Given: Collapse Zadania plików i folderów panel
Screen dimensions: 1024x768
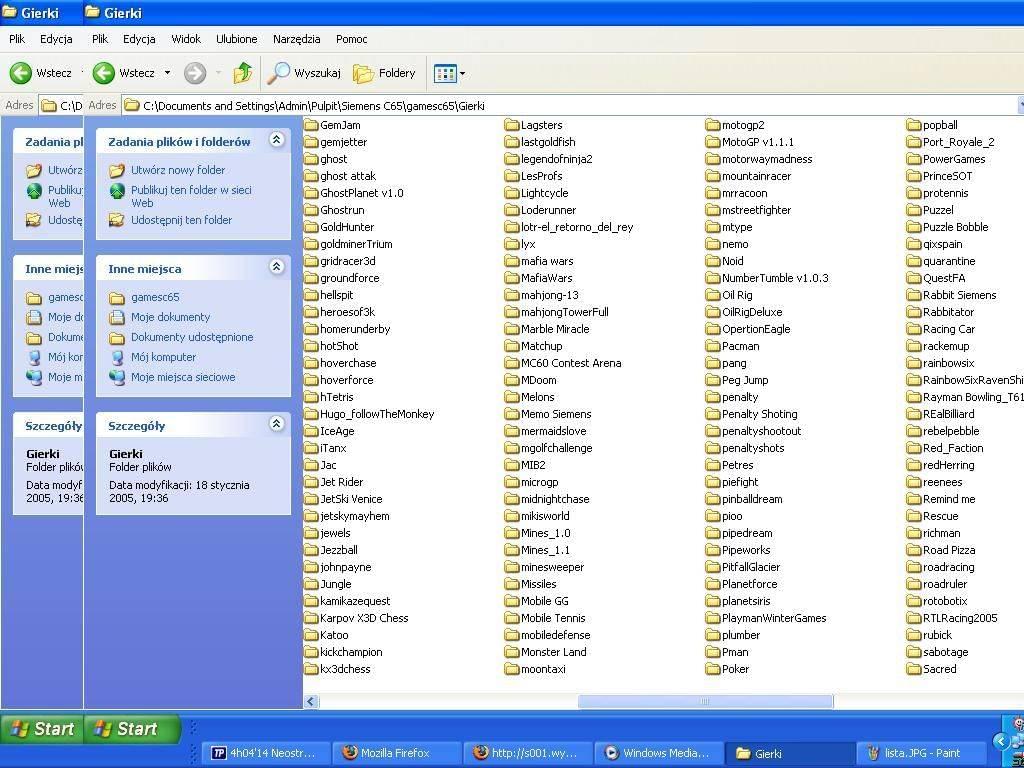Looking at the screenshot, I should (x=277, y=140).
